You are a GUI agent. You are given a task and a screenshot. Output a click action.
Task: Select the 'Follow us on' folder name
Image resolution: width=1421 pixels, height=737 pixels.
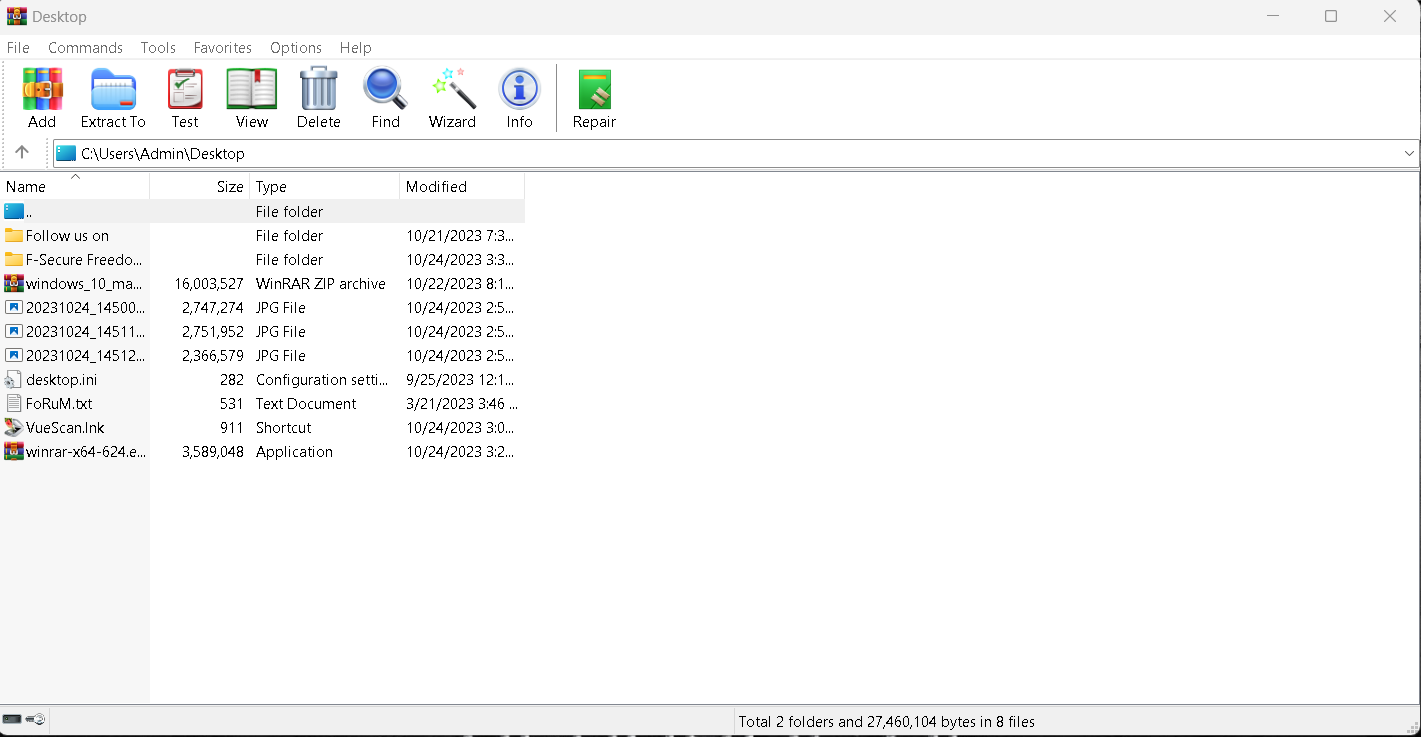click(67, 236)
